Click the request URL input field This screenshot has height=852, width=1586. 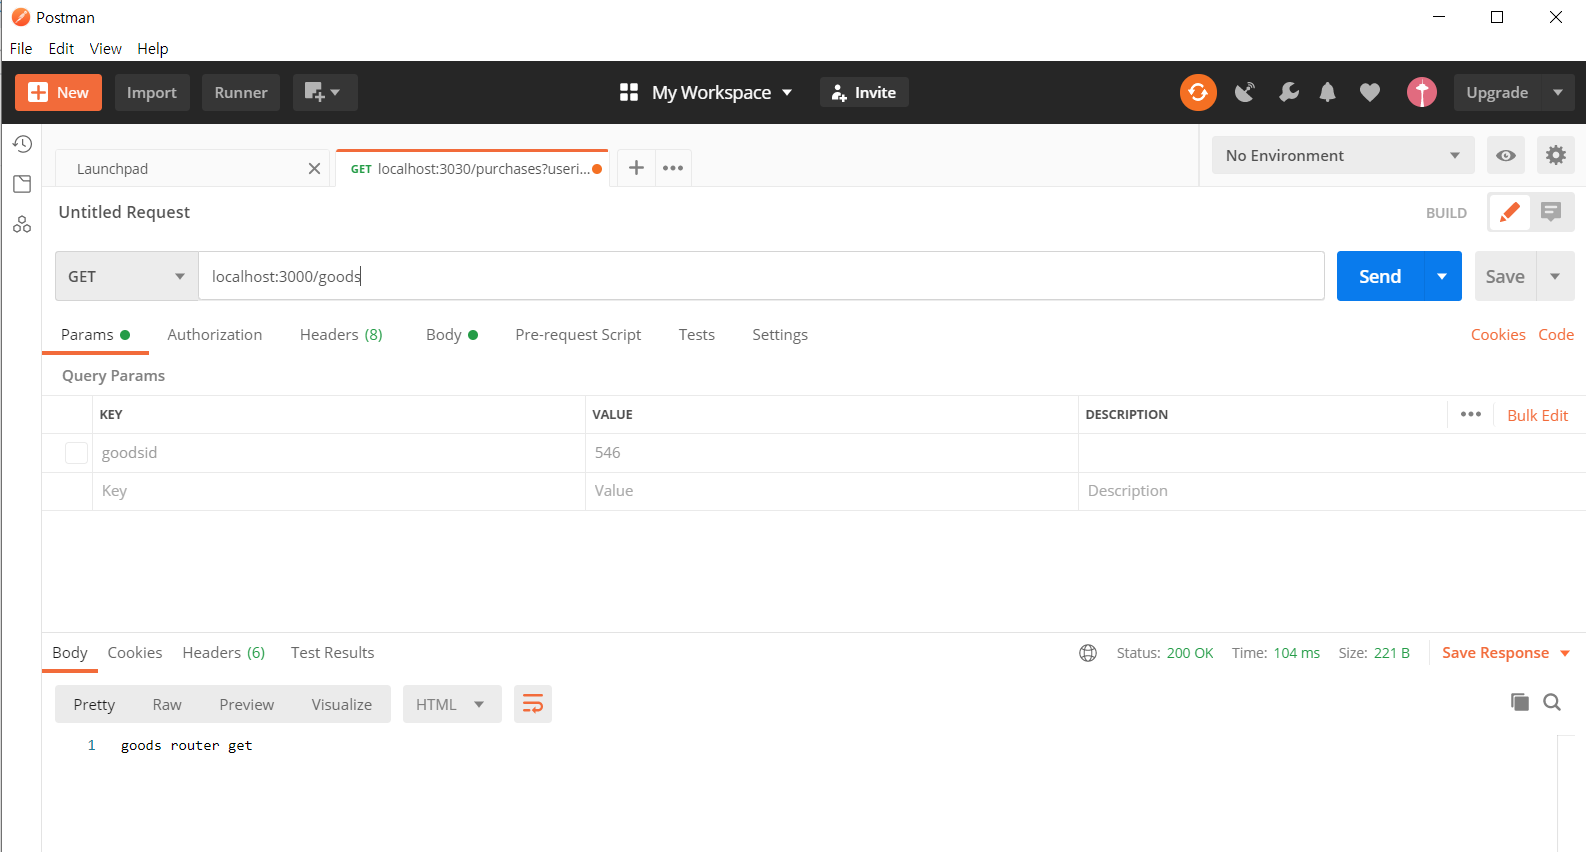(x=761, y=276)
